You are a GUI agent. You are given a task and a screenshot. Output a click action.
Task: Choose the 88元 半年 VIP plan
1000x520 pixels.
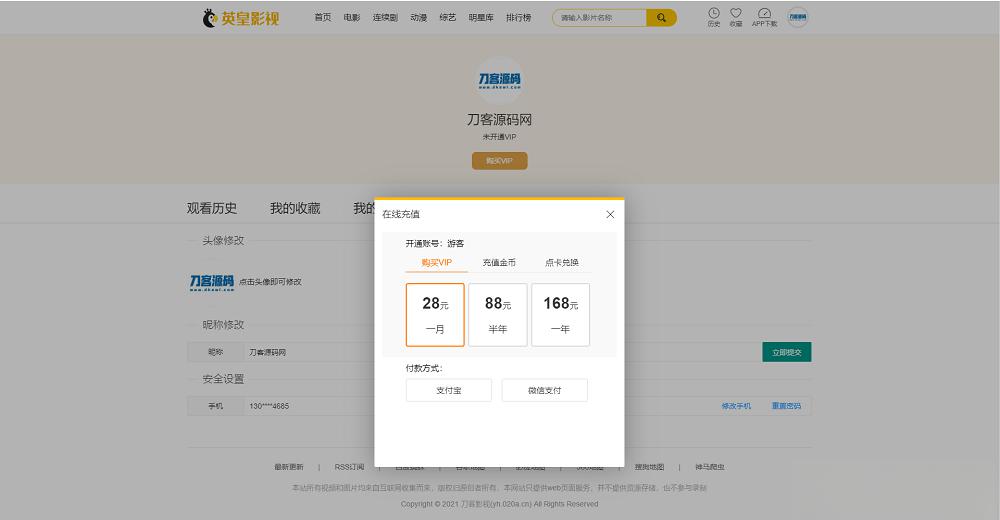pos(497,315)
